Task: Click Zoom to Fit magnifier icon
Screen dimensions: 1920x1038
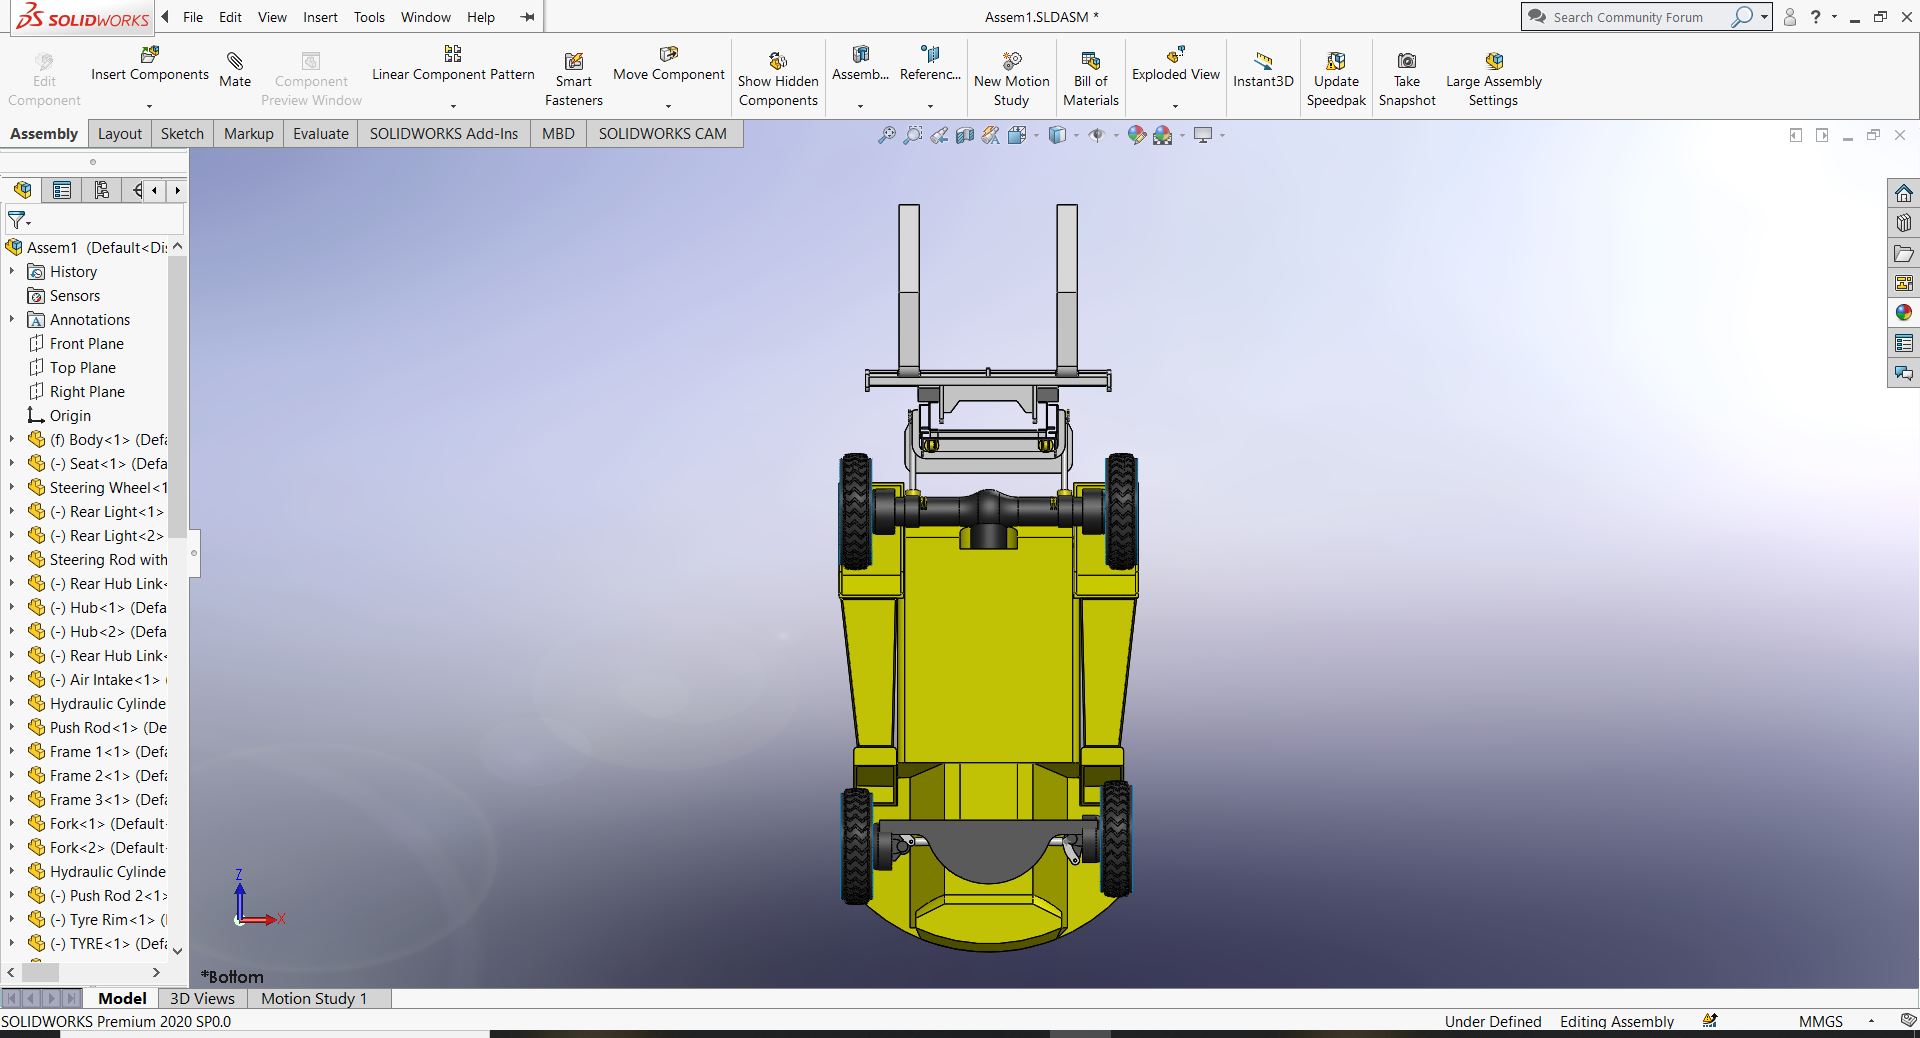Action: [x=886, y=135]
